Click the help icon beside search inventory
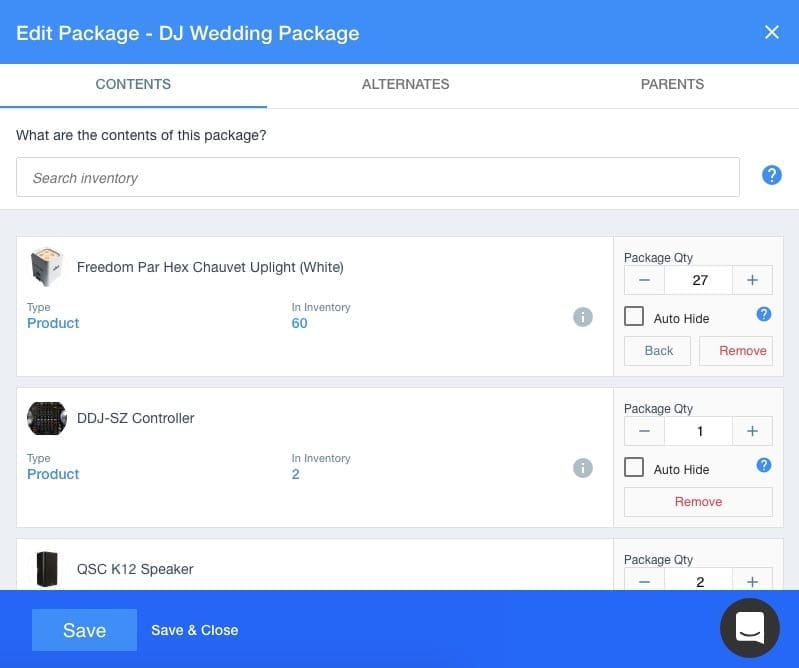This screenshot has width=799, height=668. click(771, 176)
